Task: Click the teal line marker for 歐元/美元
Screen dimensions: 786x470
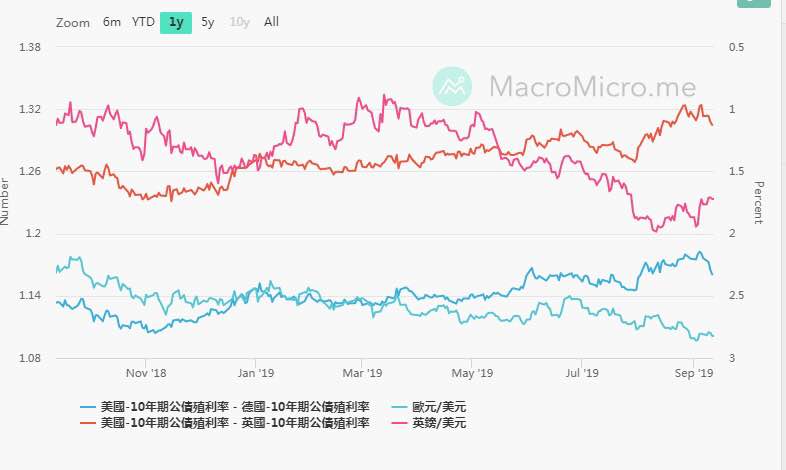Action: [400, 407]
